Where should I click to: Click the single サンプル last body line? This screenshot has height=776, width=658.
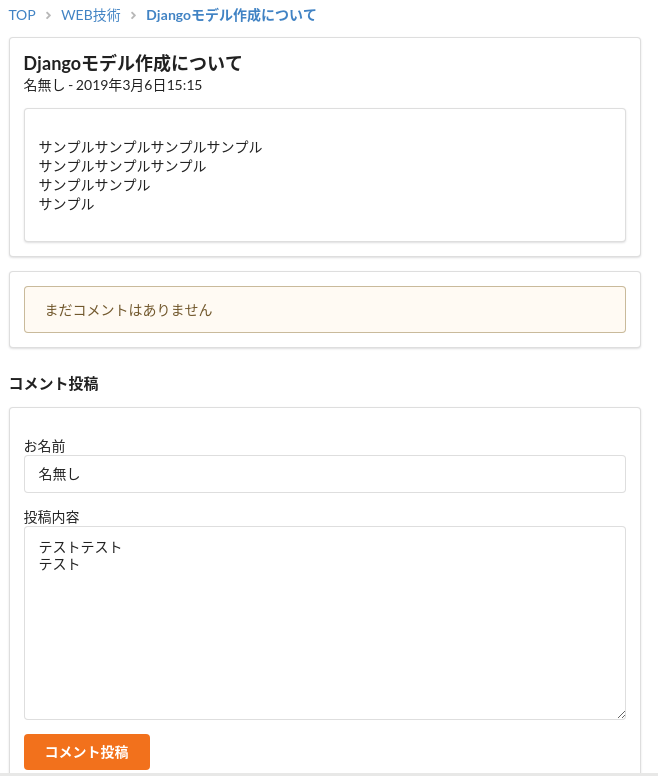[x=66, y=204]
